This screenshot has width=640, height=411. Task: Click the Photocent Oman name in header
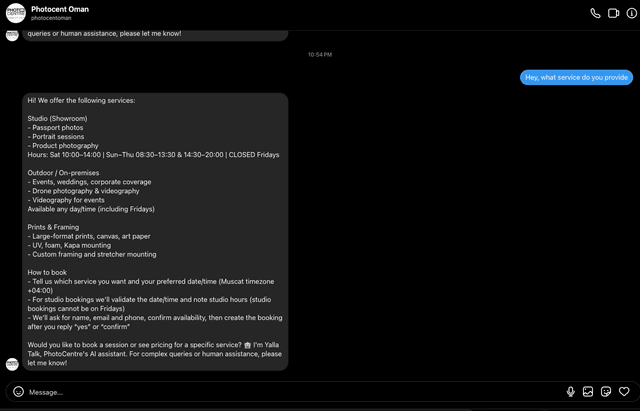[x=60, y=9]
